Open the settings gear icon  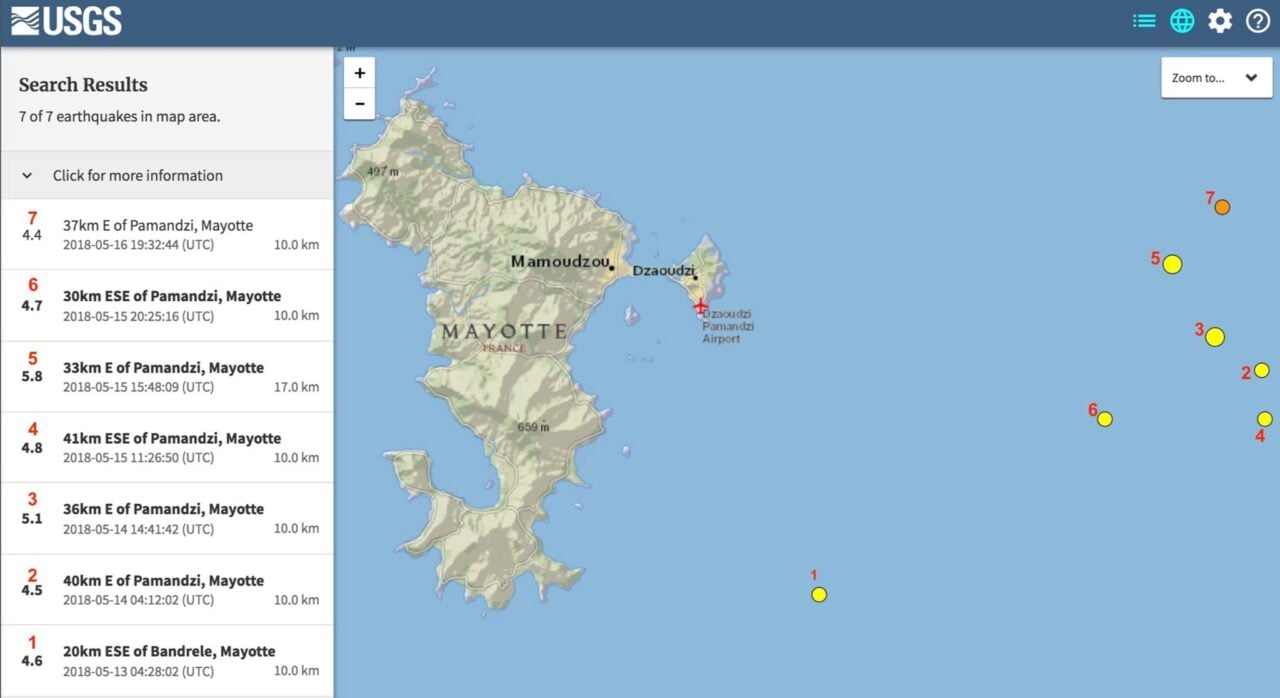pos(1220,21)
